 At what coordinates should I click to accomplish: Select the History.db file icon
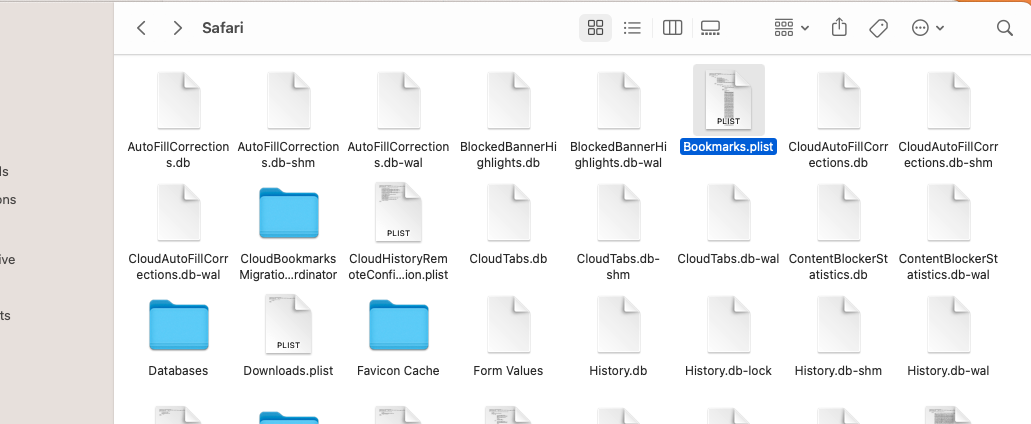click(x=619, y=324)
